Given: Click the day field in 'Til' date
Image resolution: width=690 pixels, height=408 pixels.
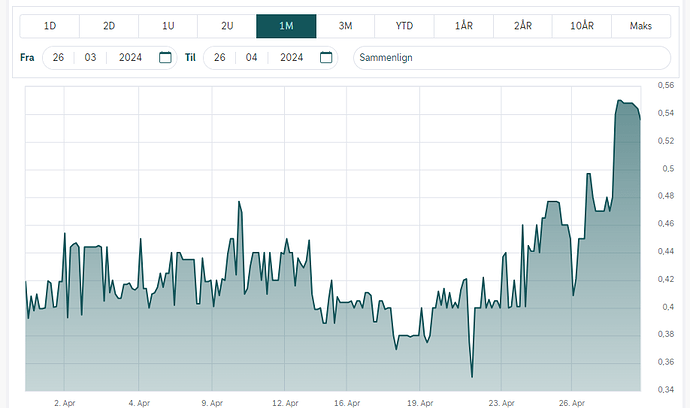Looking at the screenshot, I should 221,58.
